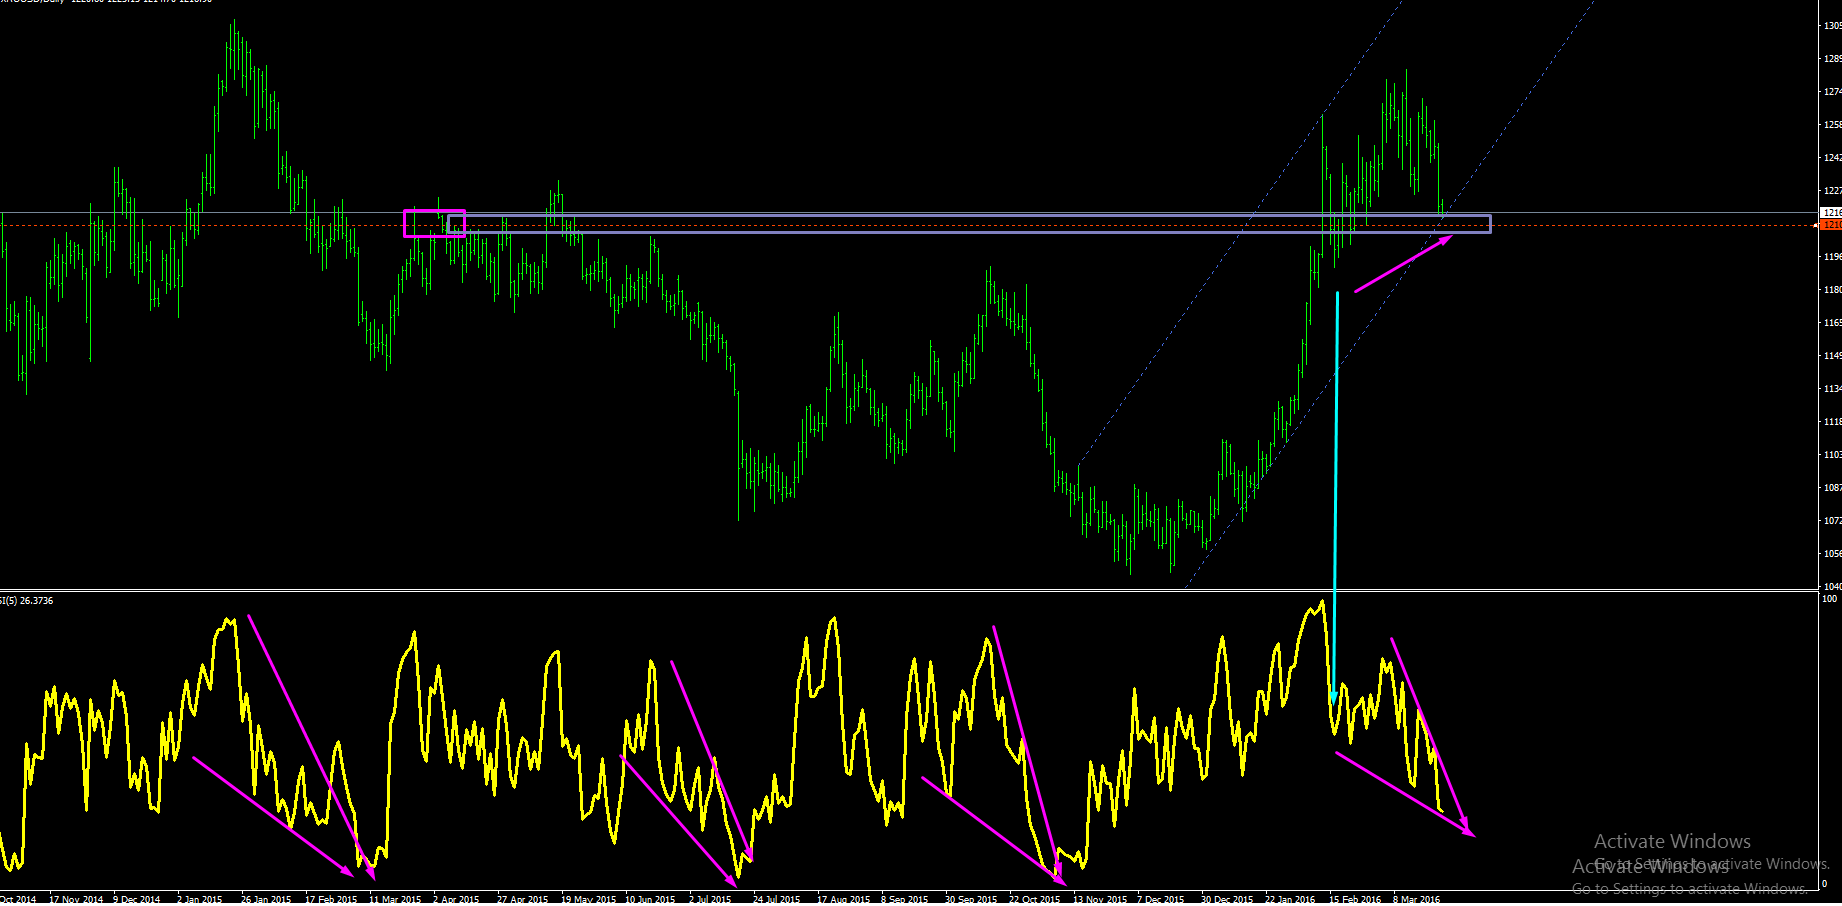
Task: Click the 19 May 2015 date label
Action: [588, 899]
